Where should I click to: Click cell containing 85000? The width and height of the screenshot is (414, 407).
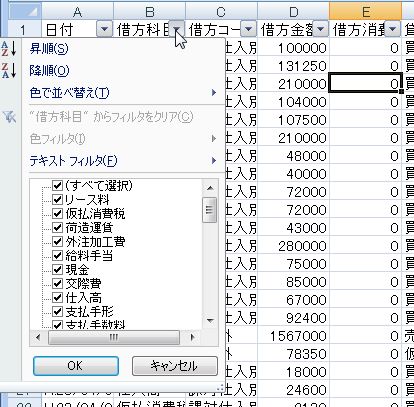tap(293, 282)
